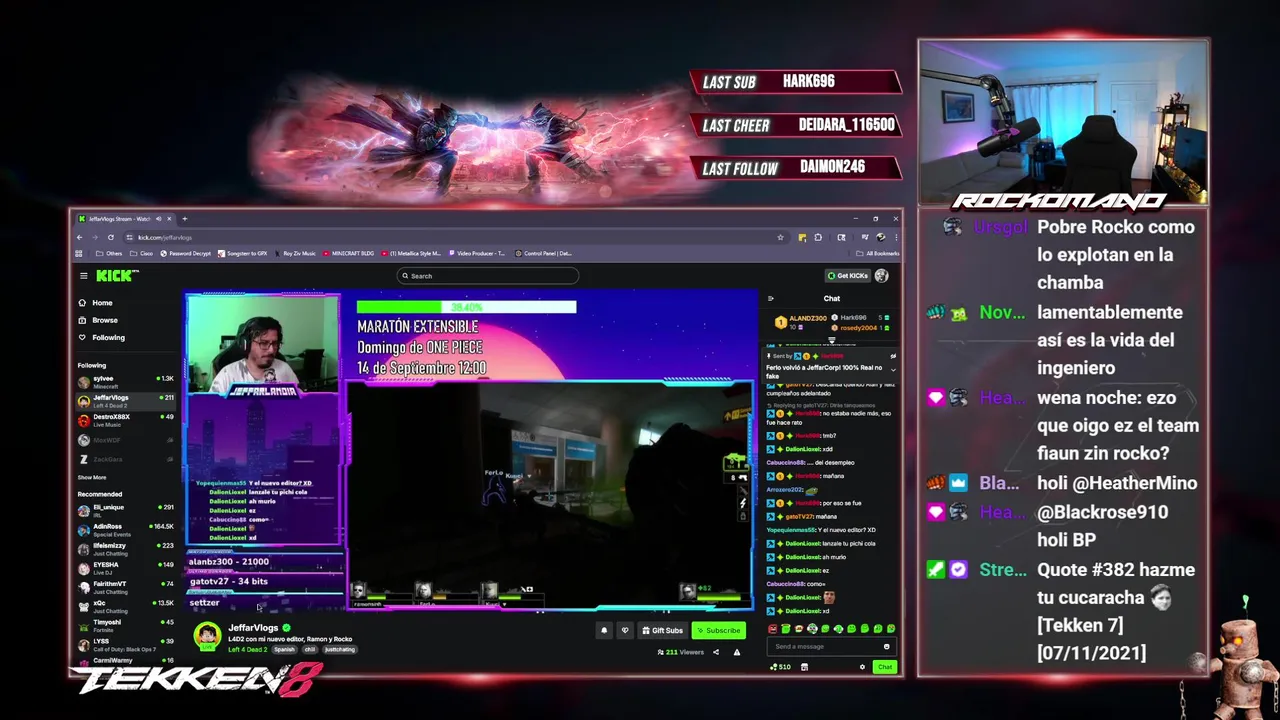Share the stream with the share icon
This screenshot has height=720, width=1280.
pos(716,652)
